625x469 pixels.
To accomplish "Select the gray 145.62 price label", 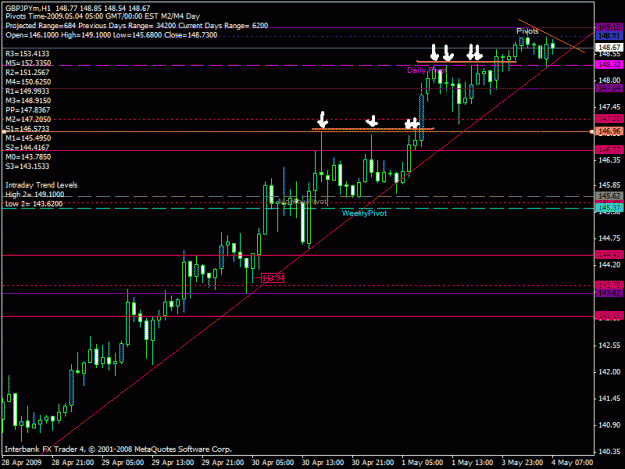I will point(609,196).
